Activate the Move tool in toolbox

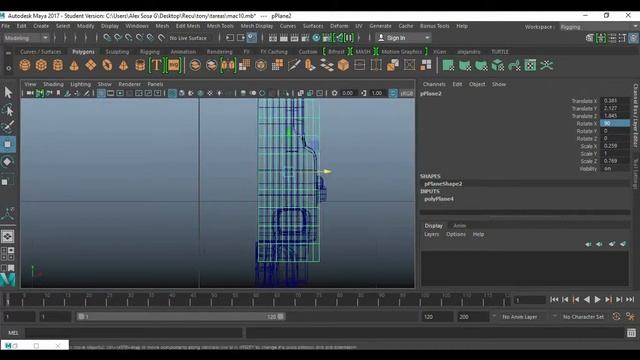(8, 144)
